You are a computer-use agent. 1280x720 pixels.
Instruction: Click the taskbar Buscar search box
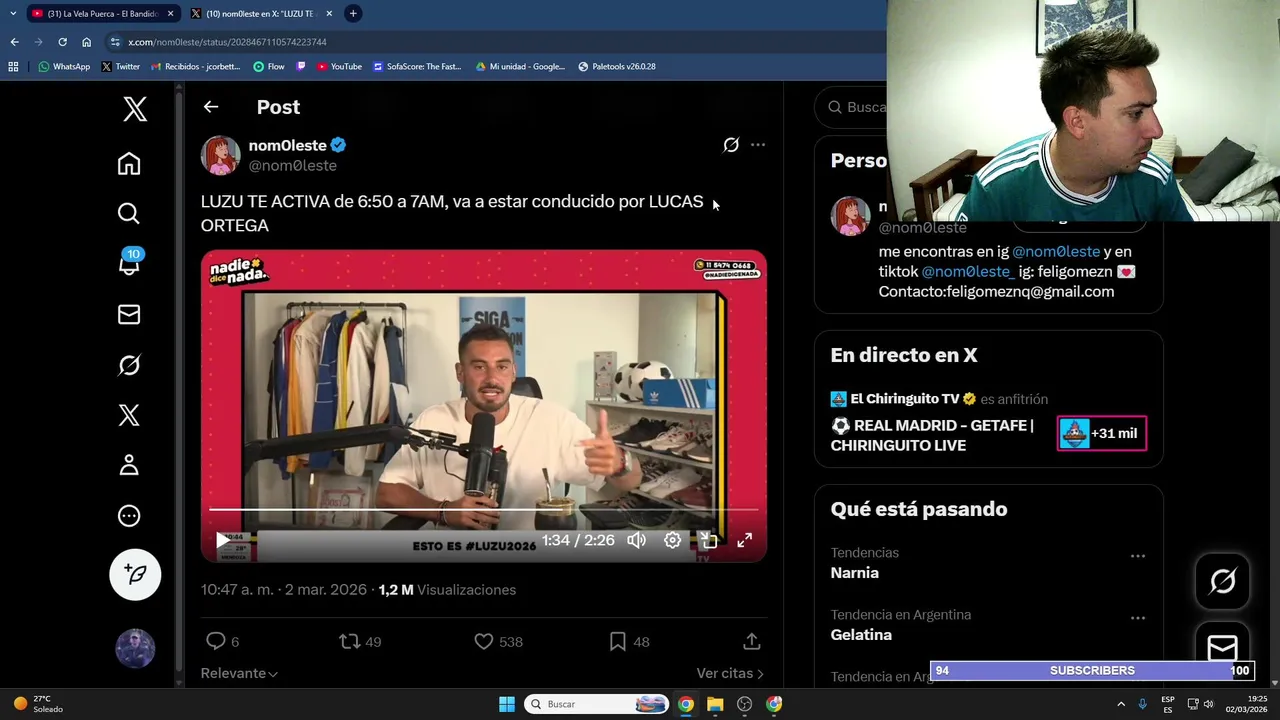point(596,704)
